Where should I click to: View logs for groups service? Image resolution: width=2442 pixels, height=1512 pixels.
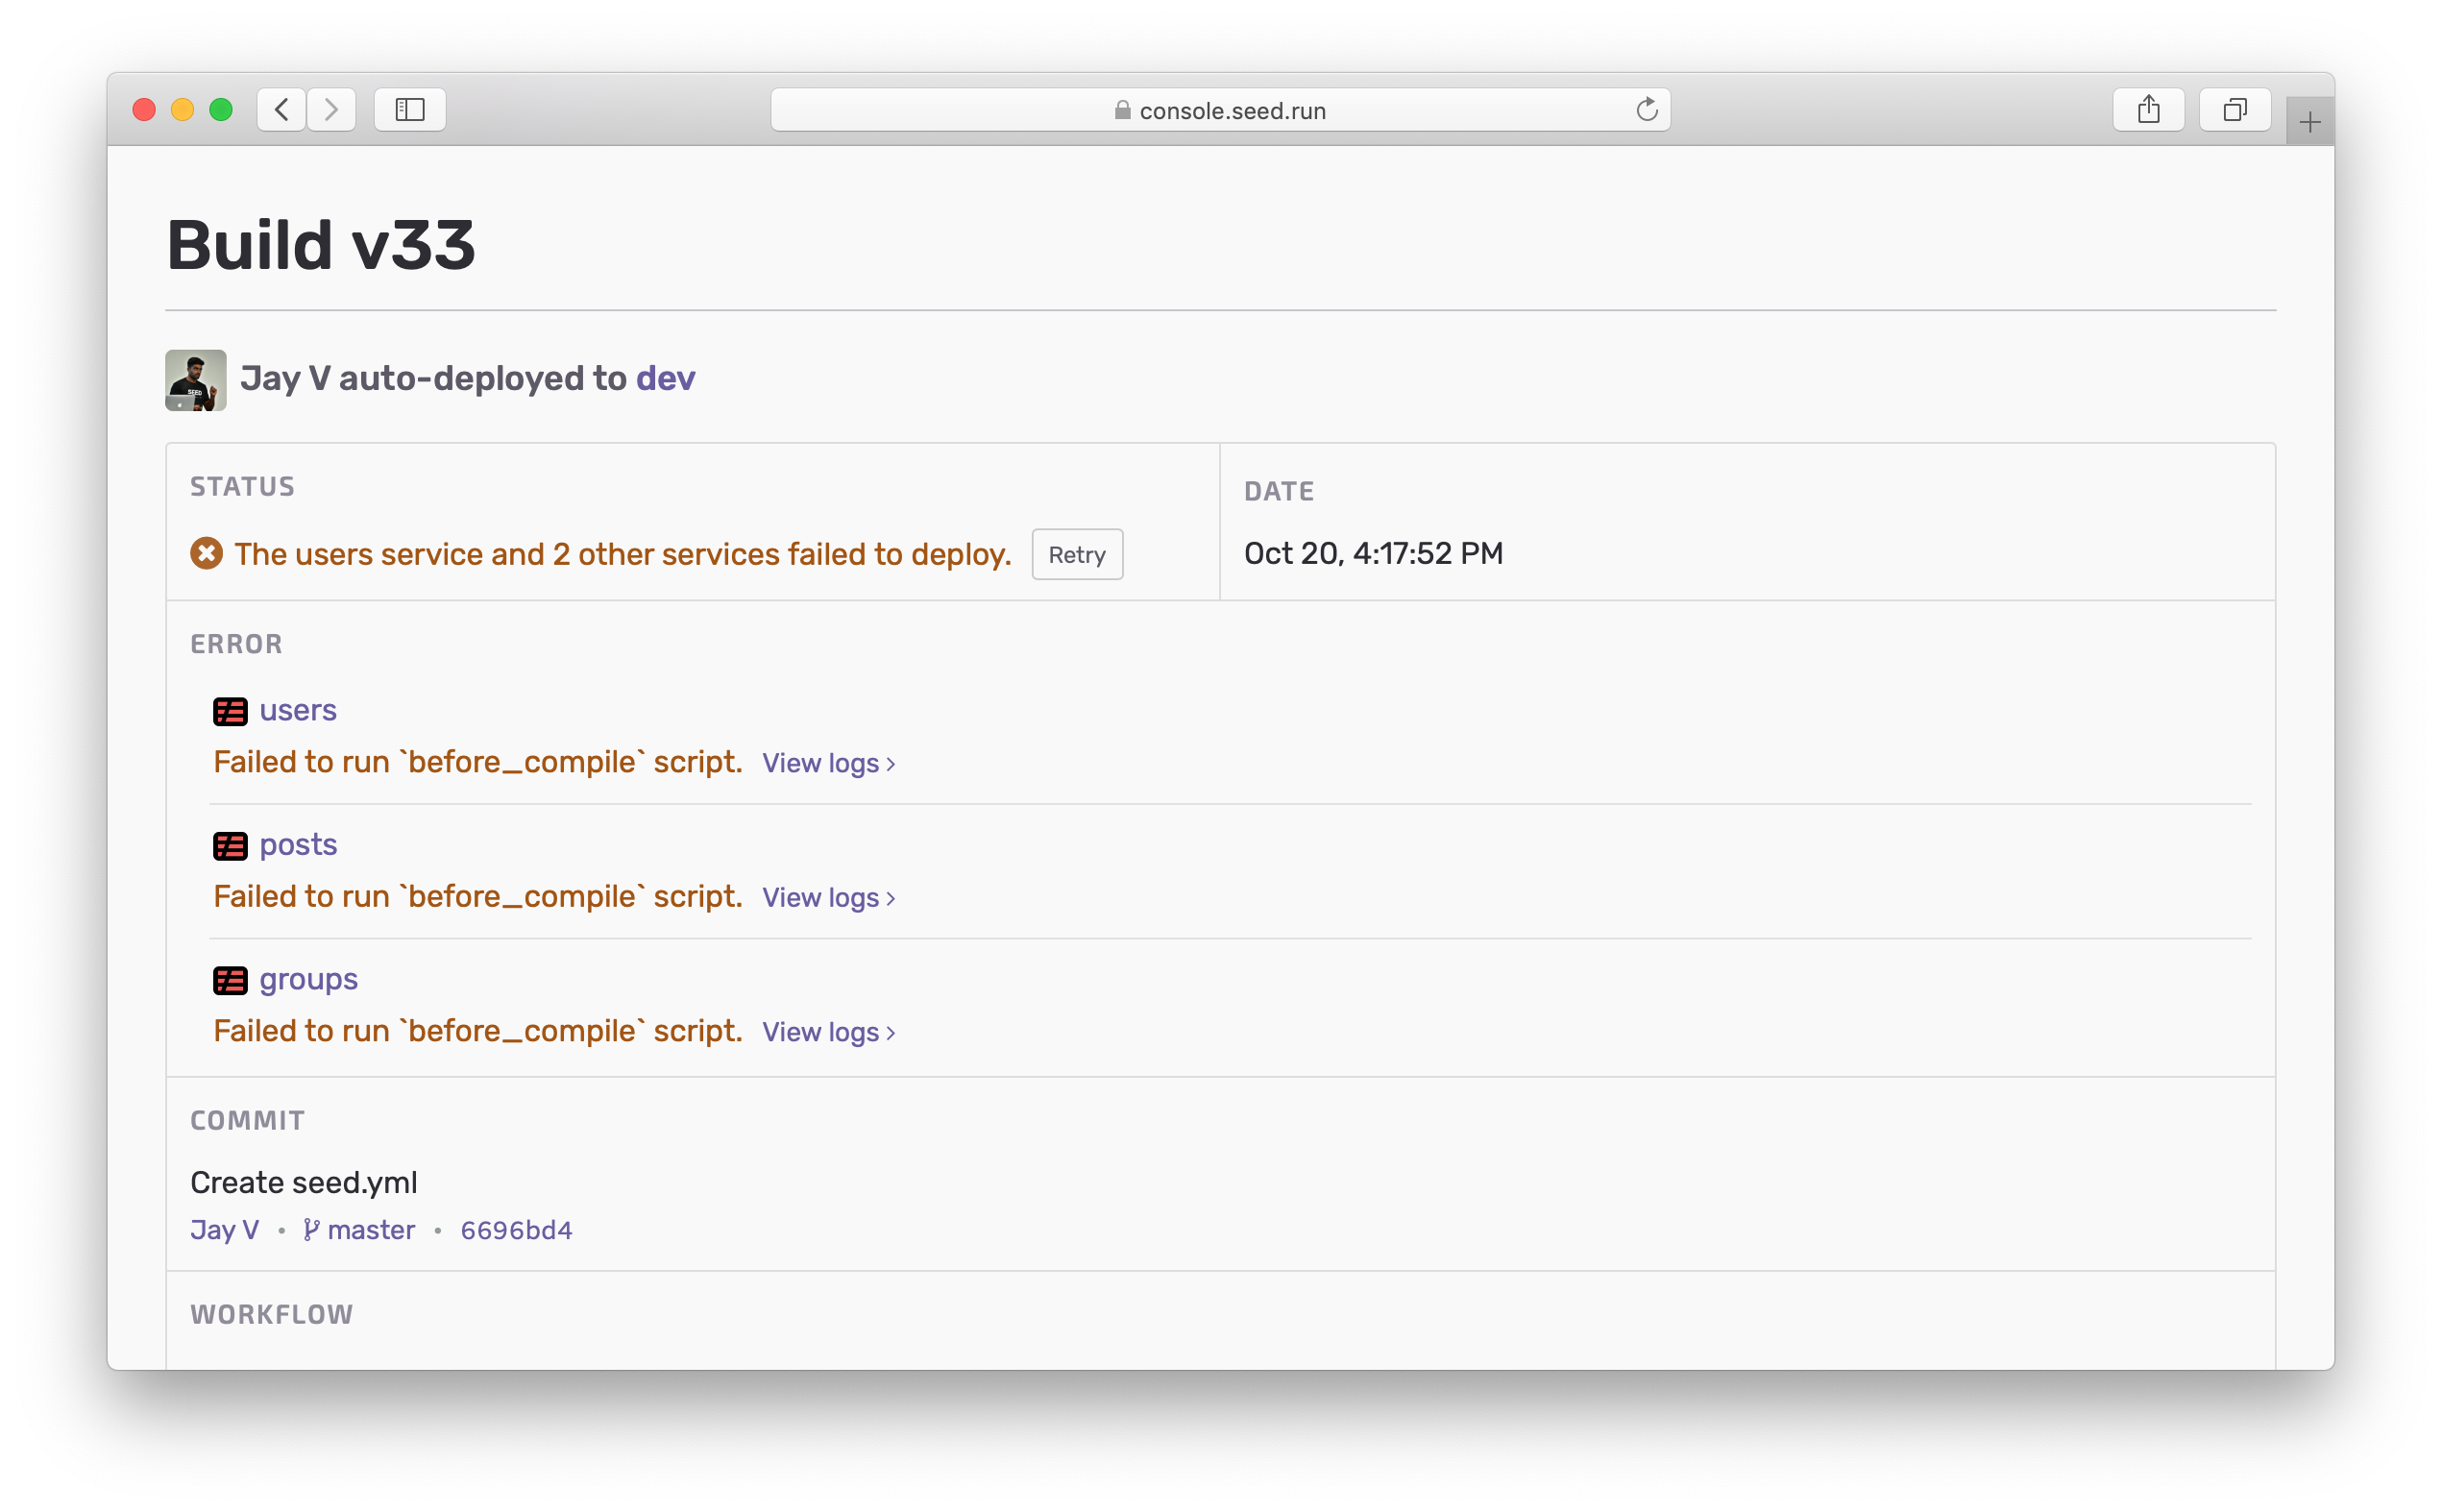[828, 1032]
